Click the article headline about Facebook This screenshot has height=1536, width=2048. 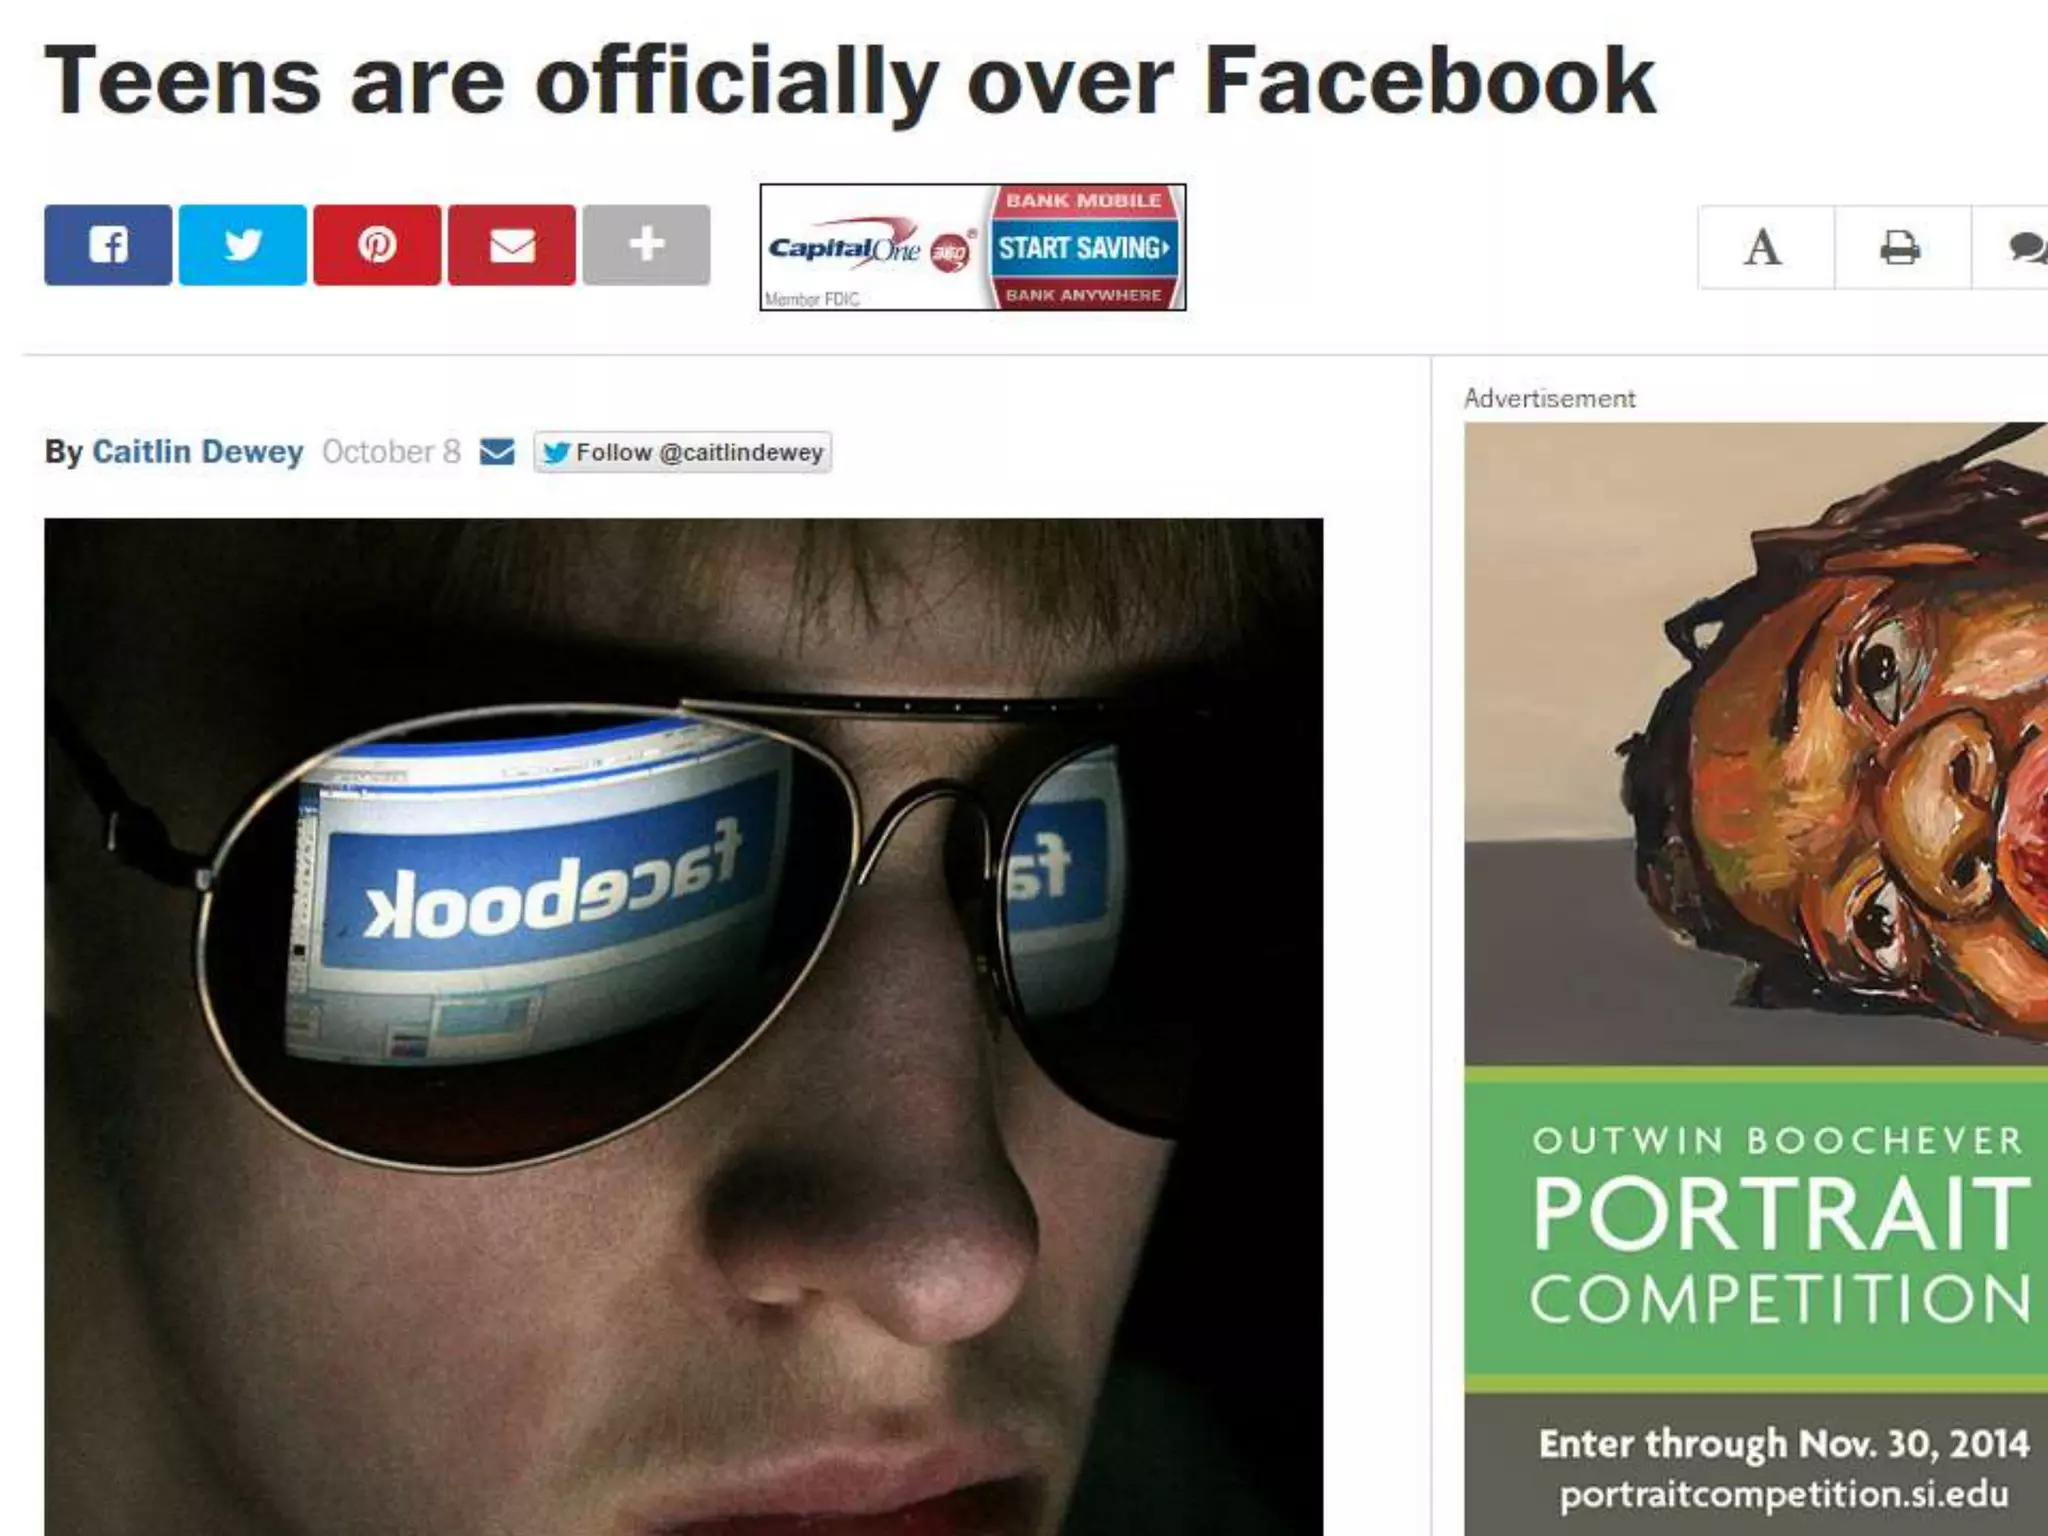pos(850,82)
